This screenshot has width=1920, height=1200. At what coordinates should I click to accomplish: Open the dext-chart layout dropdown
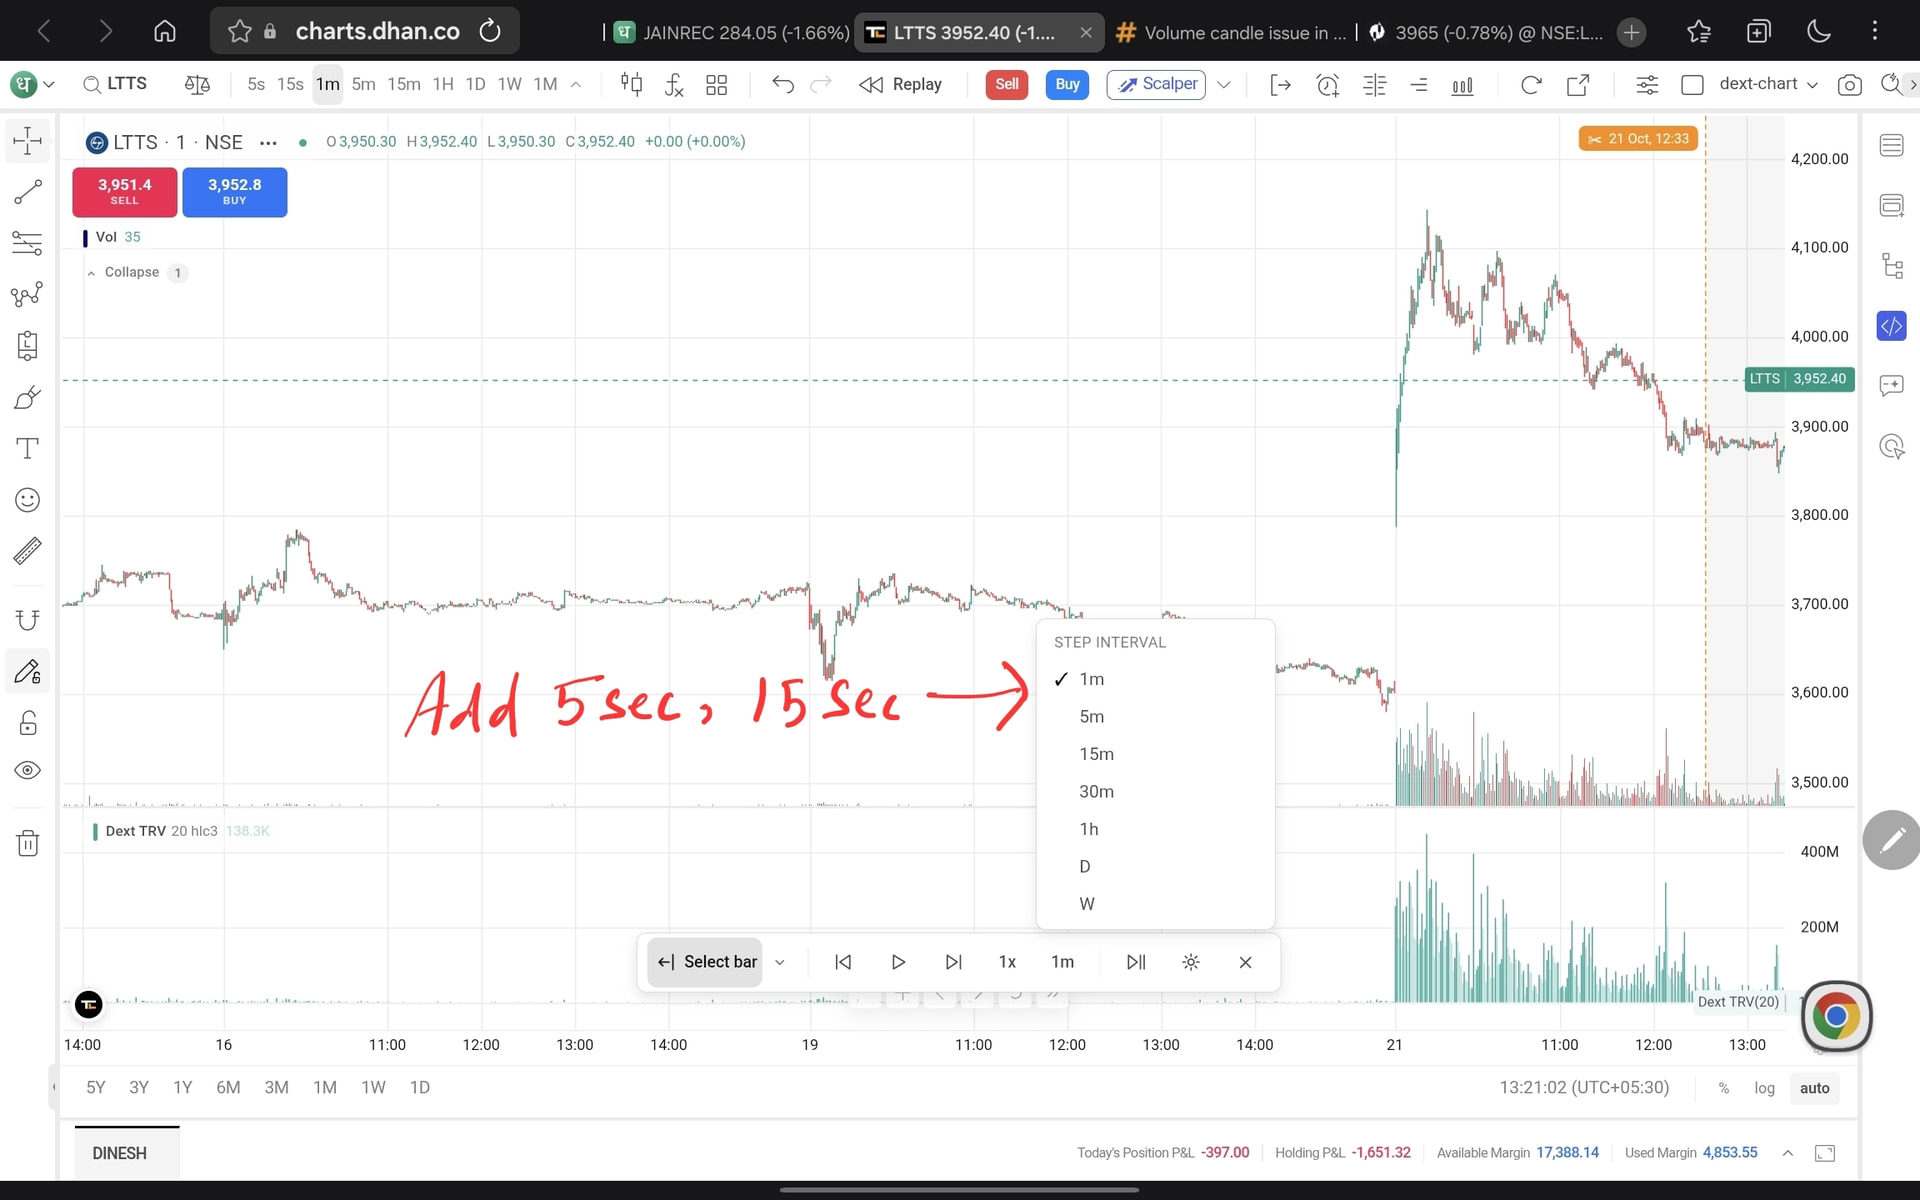pyautogui.click(x=1768, y=84)
